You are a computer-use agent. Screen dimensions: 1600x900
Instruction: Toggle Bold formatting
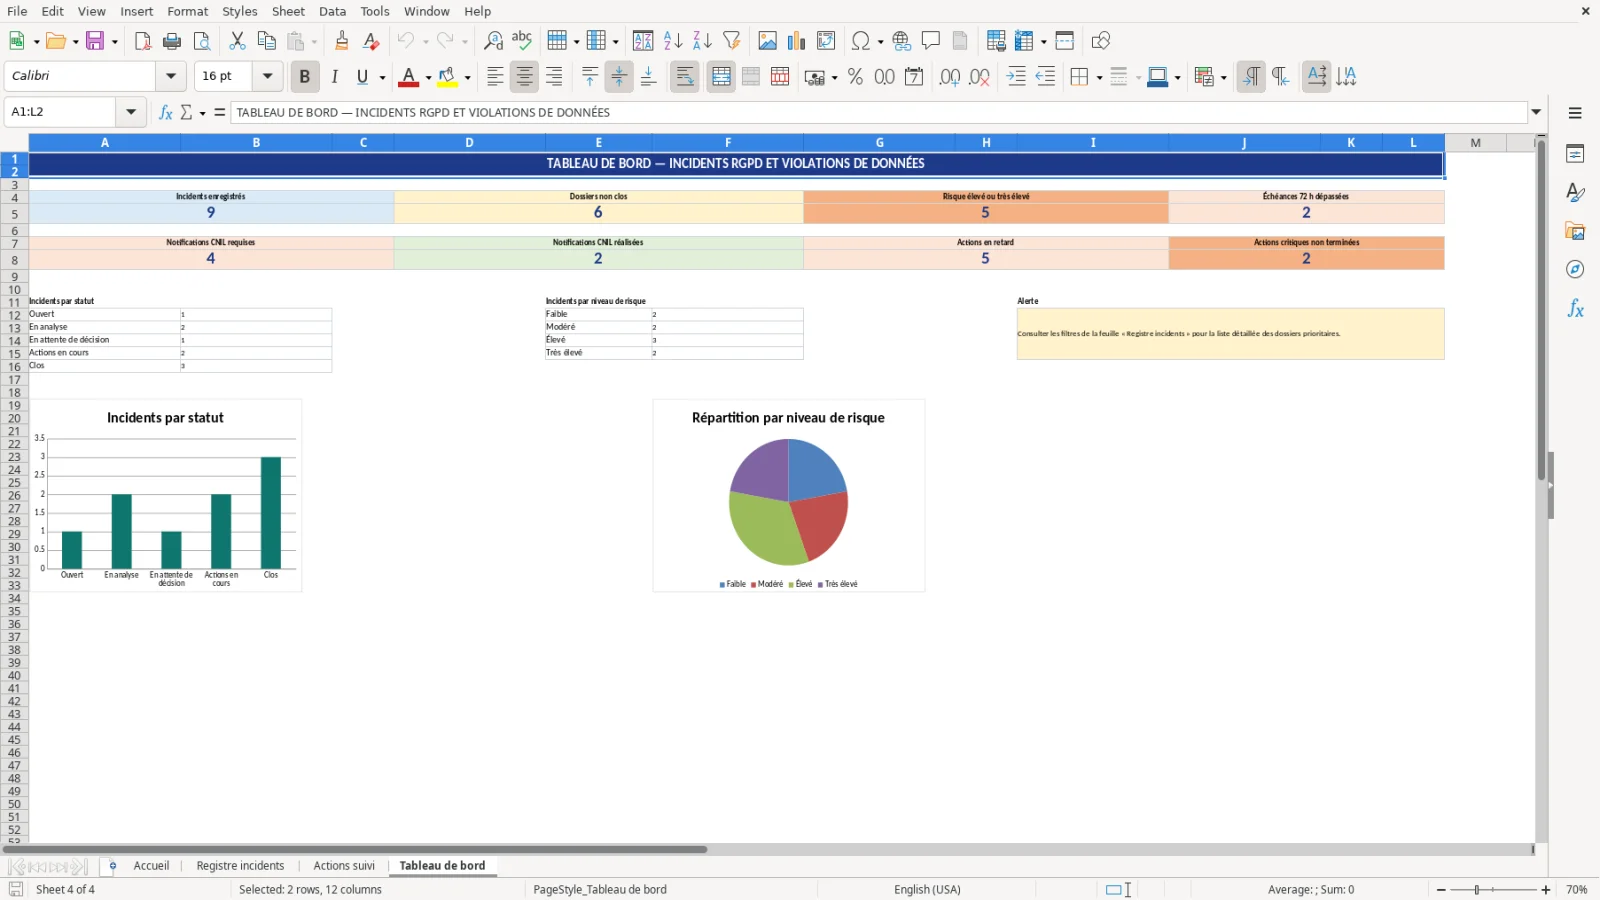coord(304,77)
